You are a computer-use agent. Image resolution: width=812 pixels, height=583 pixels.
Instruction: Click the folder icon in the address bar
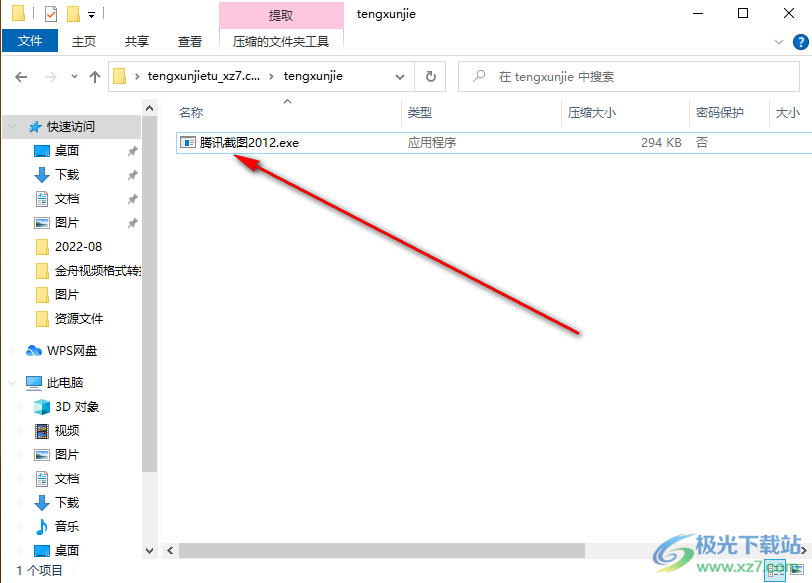click(120, 77)
